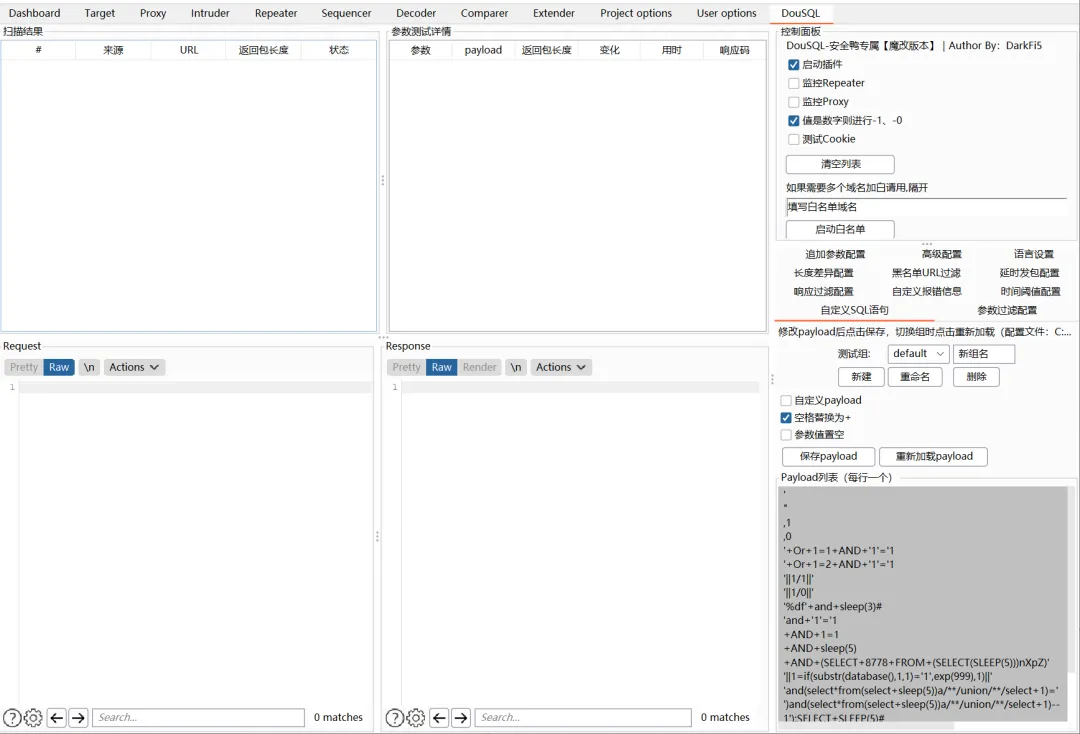Open Project options tab
Screen dimensions: 1080x734
coord(636,13)
